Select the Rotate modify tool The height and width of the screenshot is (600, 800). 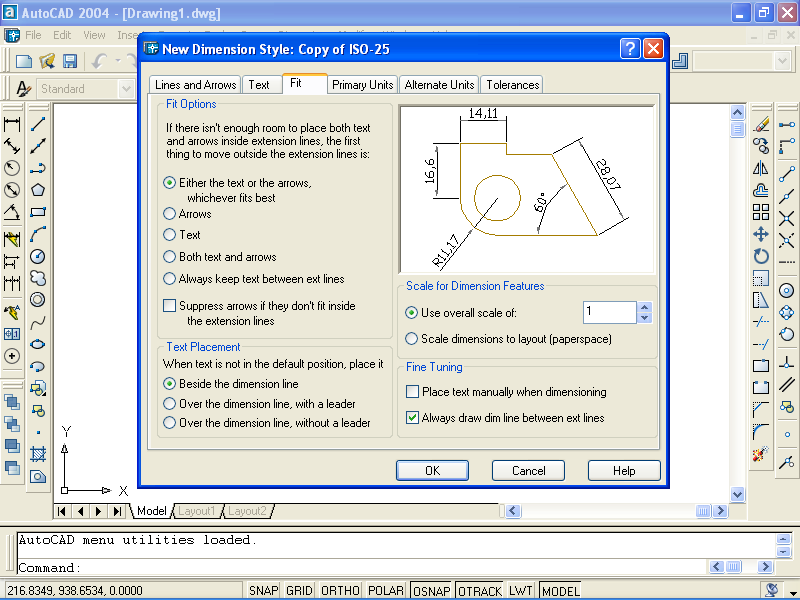[x=761, y=256]
